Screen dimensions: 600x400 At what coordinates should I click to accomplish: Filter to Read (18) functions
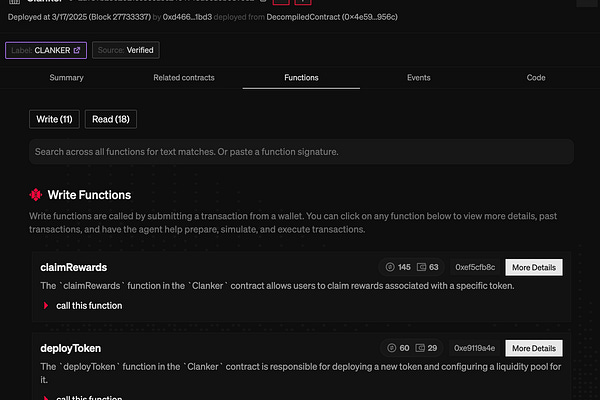[111, 119]
